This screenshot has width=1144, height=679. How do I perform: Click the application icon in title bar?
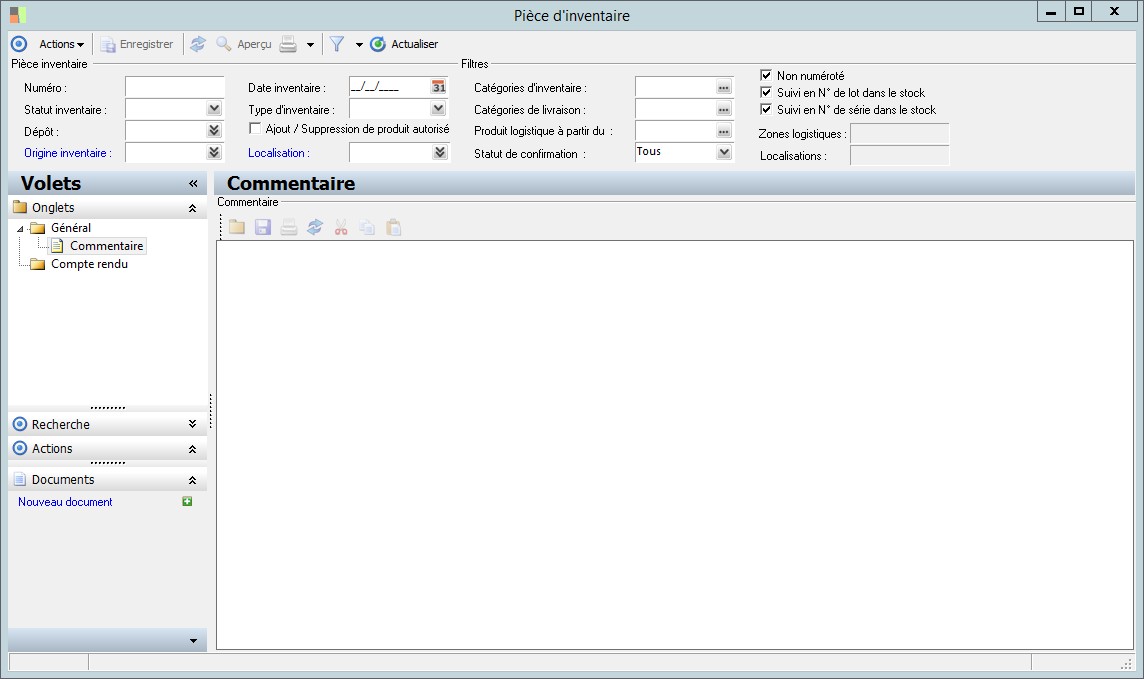point(18,15)
